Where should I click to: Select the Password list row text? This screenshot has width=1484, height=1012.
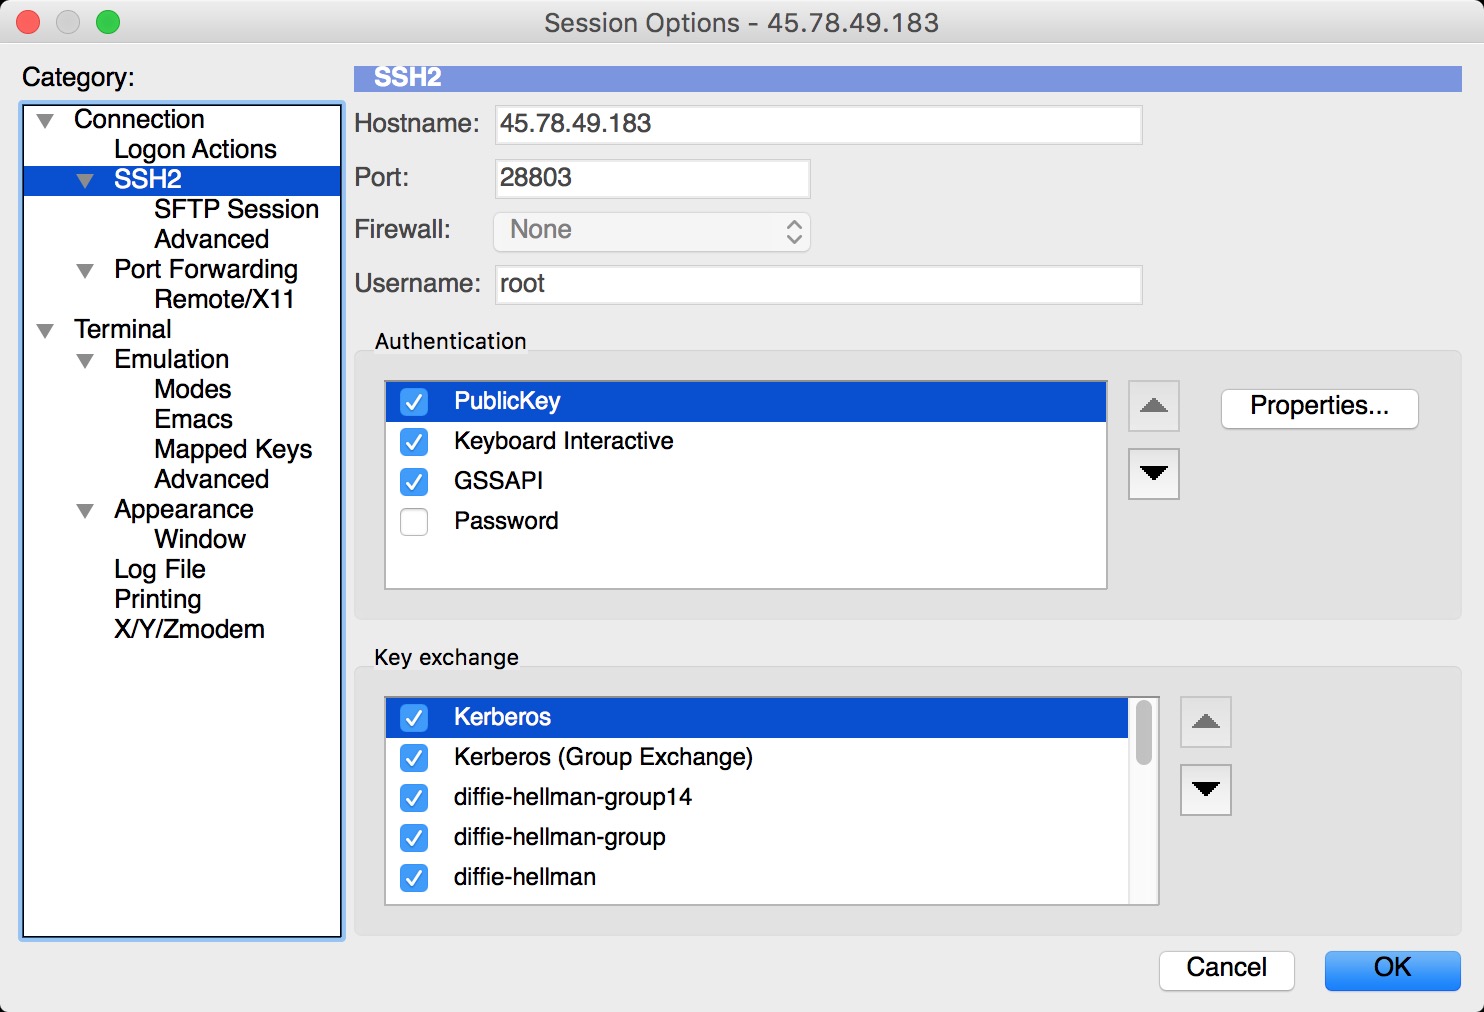pyautogui.click(x=506, y=521)
